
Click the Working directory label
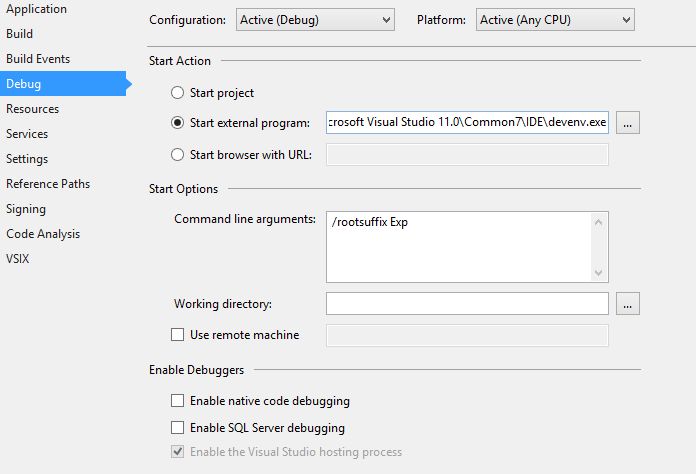223,304
